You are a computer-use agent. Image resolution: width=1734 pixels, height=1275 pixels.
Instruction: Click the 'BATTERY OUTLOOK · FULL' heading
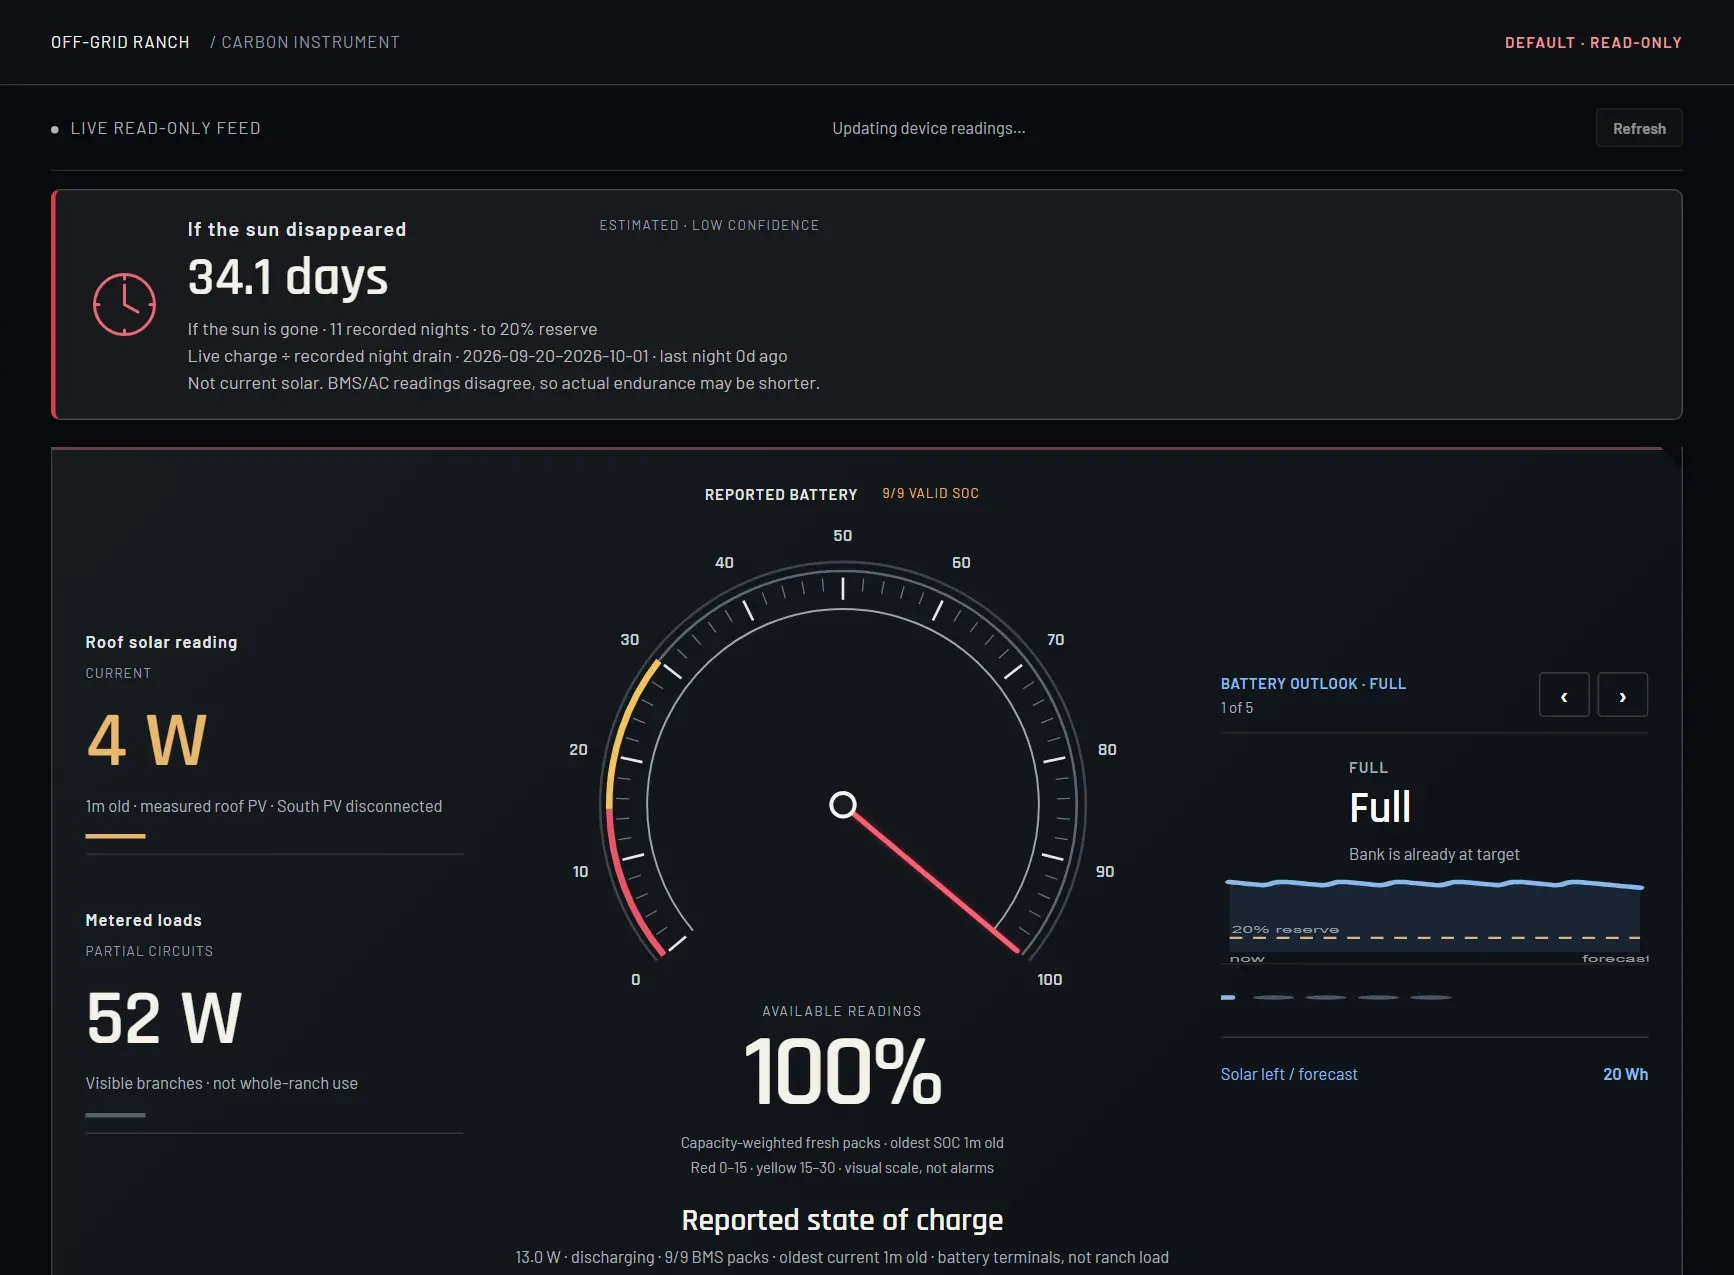[1313, 684]
